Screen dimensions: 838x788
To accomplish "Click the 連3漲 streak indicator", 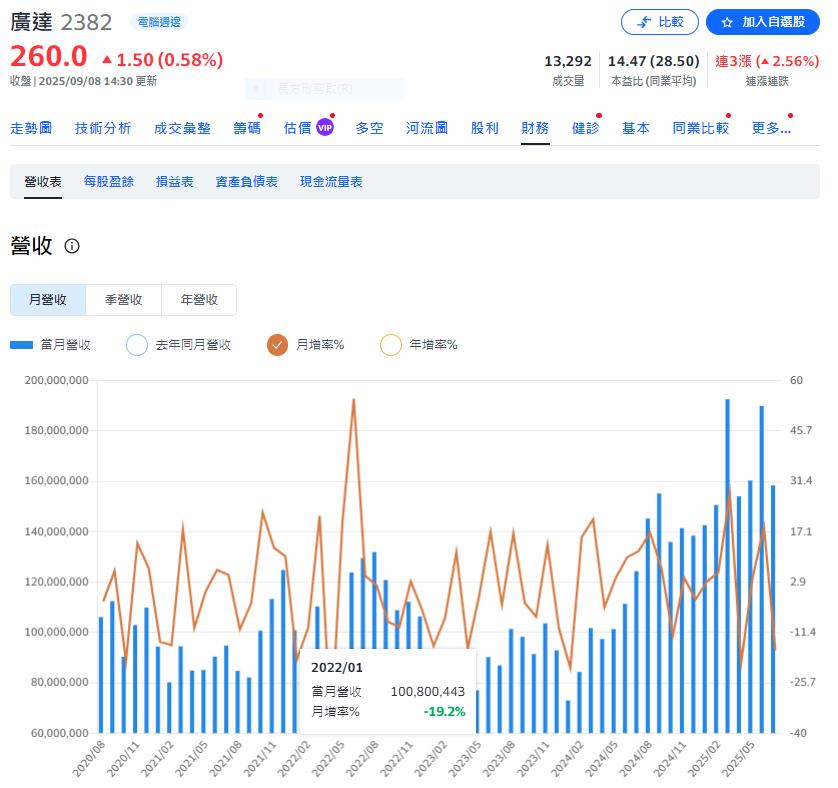I will click(x=767, y=61).
